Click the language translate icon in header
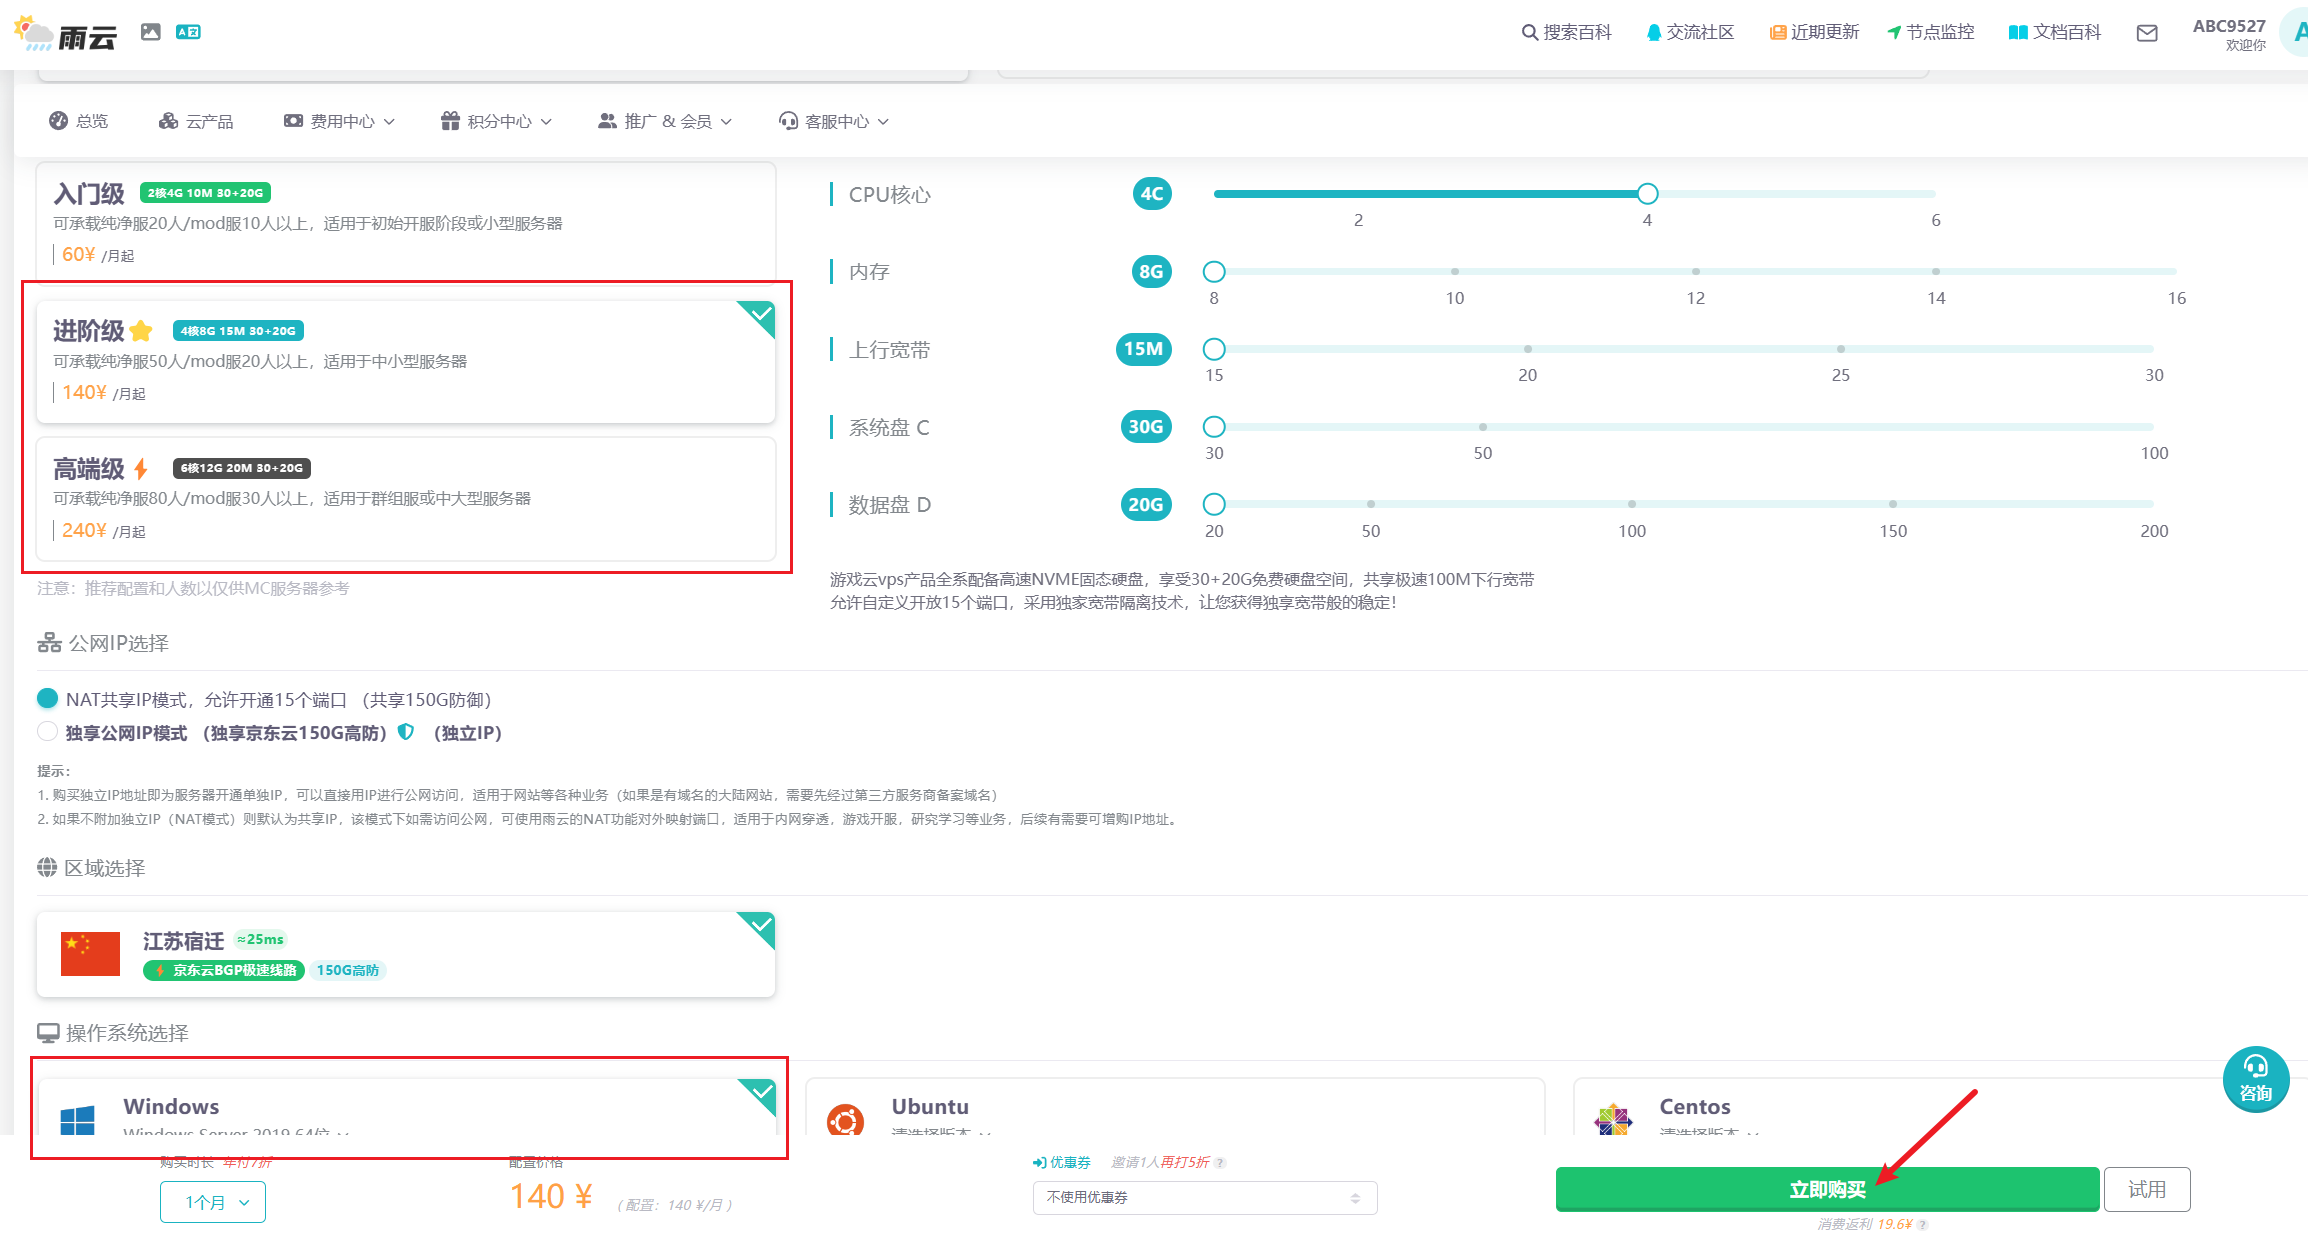The width and height of the screenshot is (2308, 1239). click(188, 32)
